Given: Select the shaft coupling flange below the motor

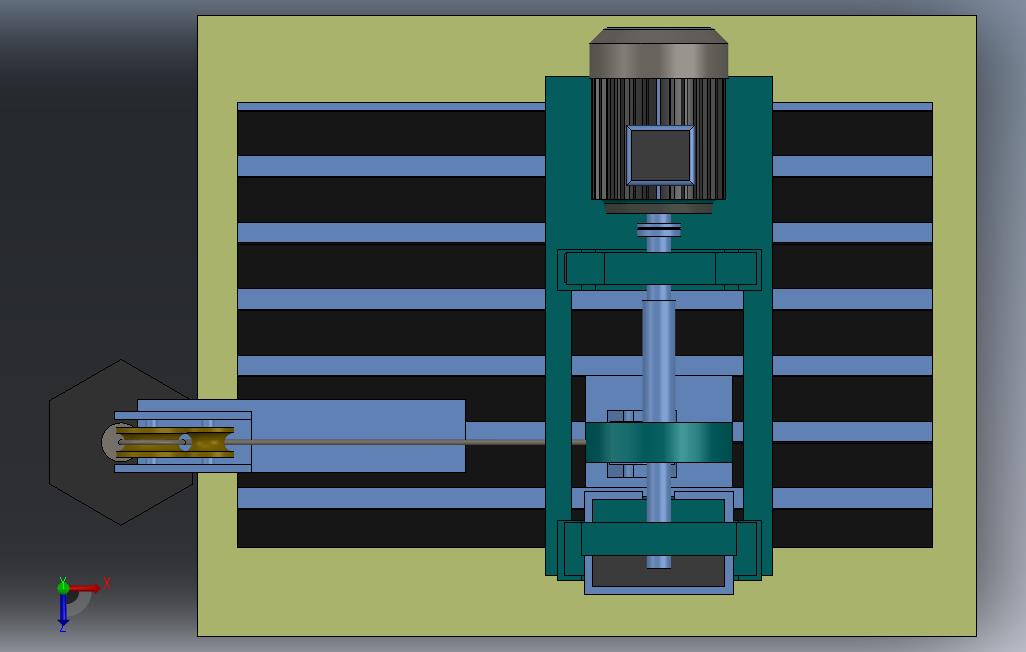Looking at the screenshot, I should [659, 230].
